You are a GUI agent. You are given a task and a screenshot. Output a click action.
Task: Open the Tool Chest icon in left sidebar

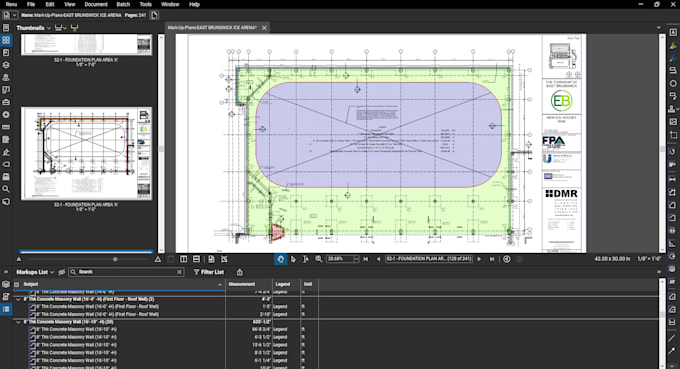click(x=6, y=102)
